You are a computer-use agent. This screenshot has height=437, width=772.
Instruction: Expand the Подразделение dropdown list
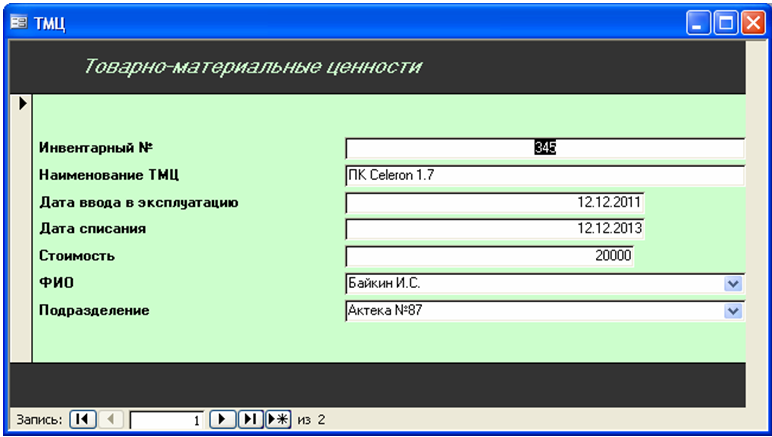(x=735, y=311)
